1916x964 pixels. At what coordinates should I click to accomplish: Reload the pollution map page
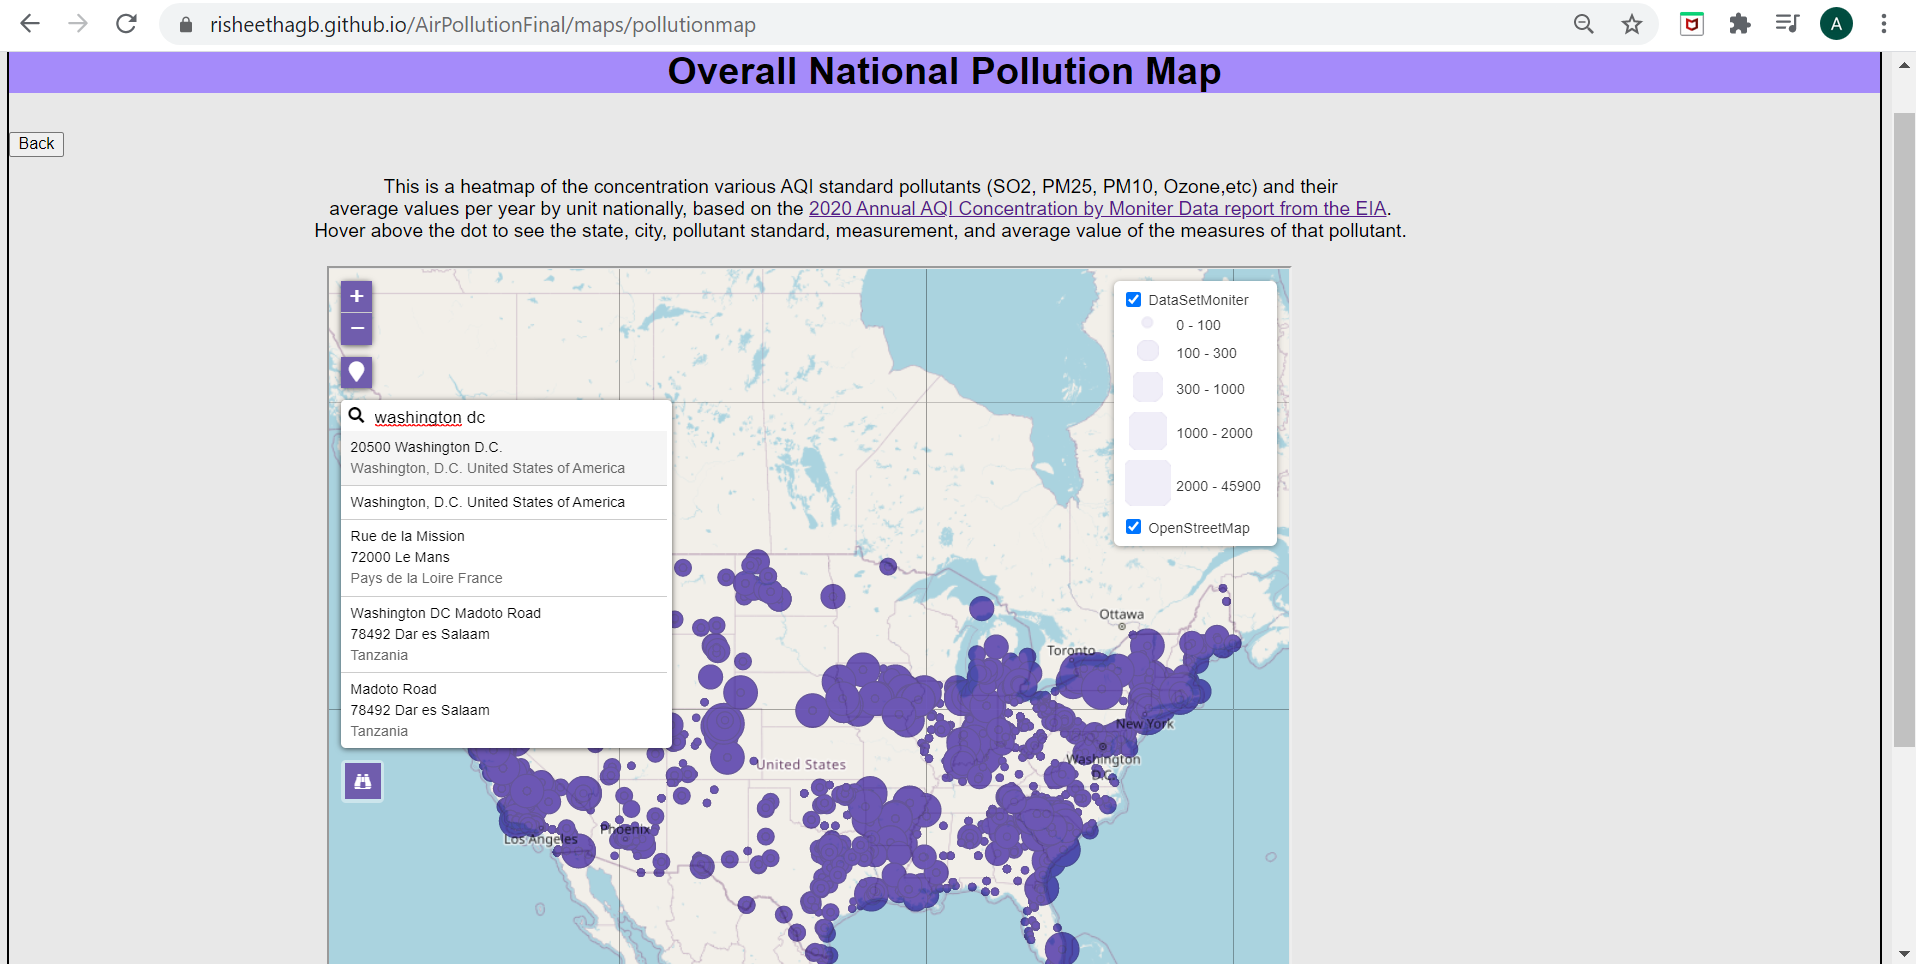pos(126,24)
